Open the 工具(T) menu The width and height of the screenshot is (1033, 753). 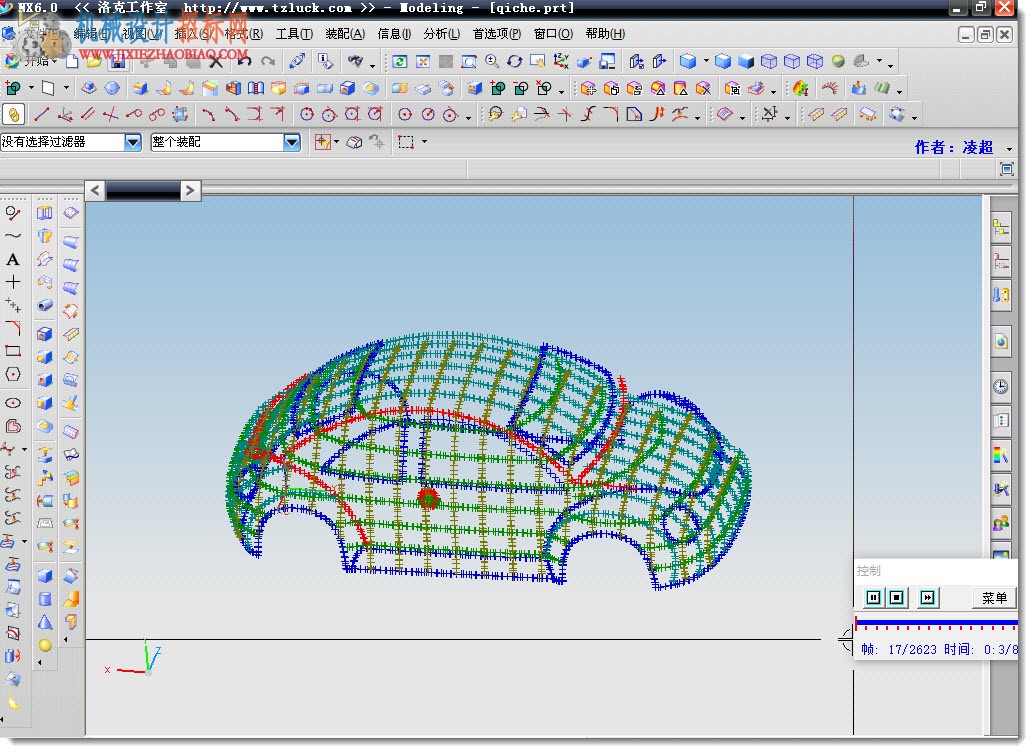point(294,34)
